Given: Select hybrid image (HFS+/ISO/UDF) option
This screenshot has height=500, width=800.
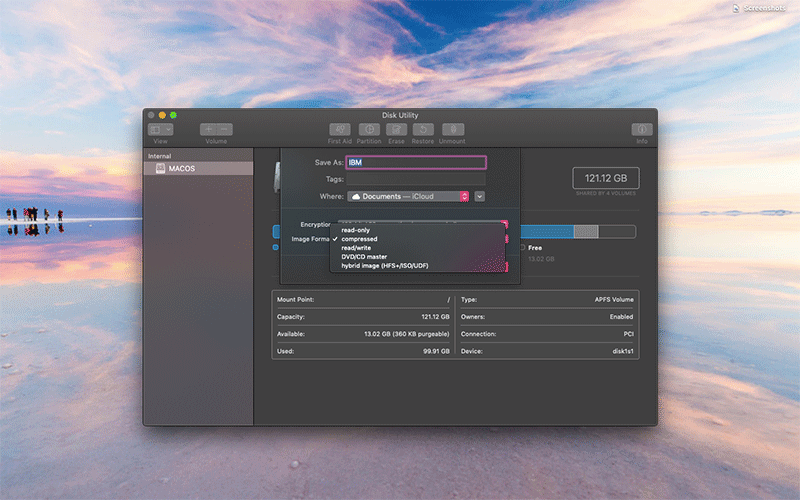Looking at the screenshot, I should tap(385, 266).
